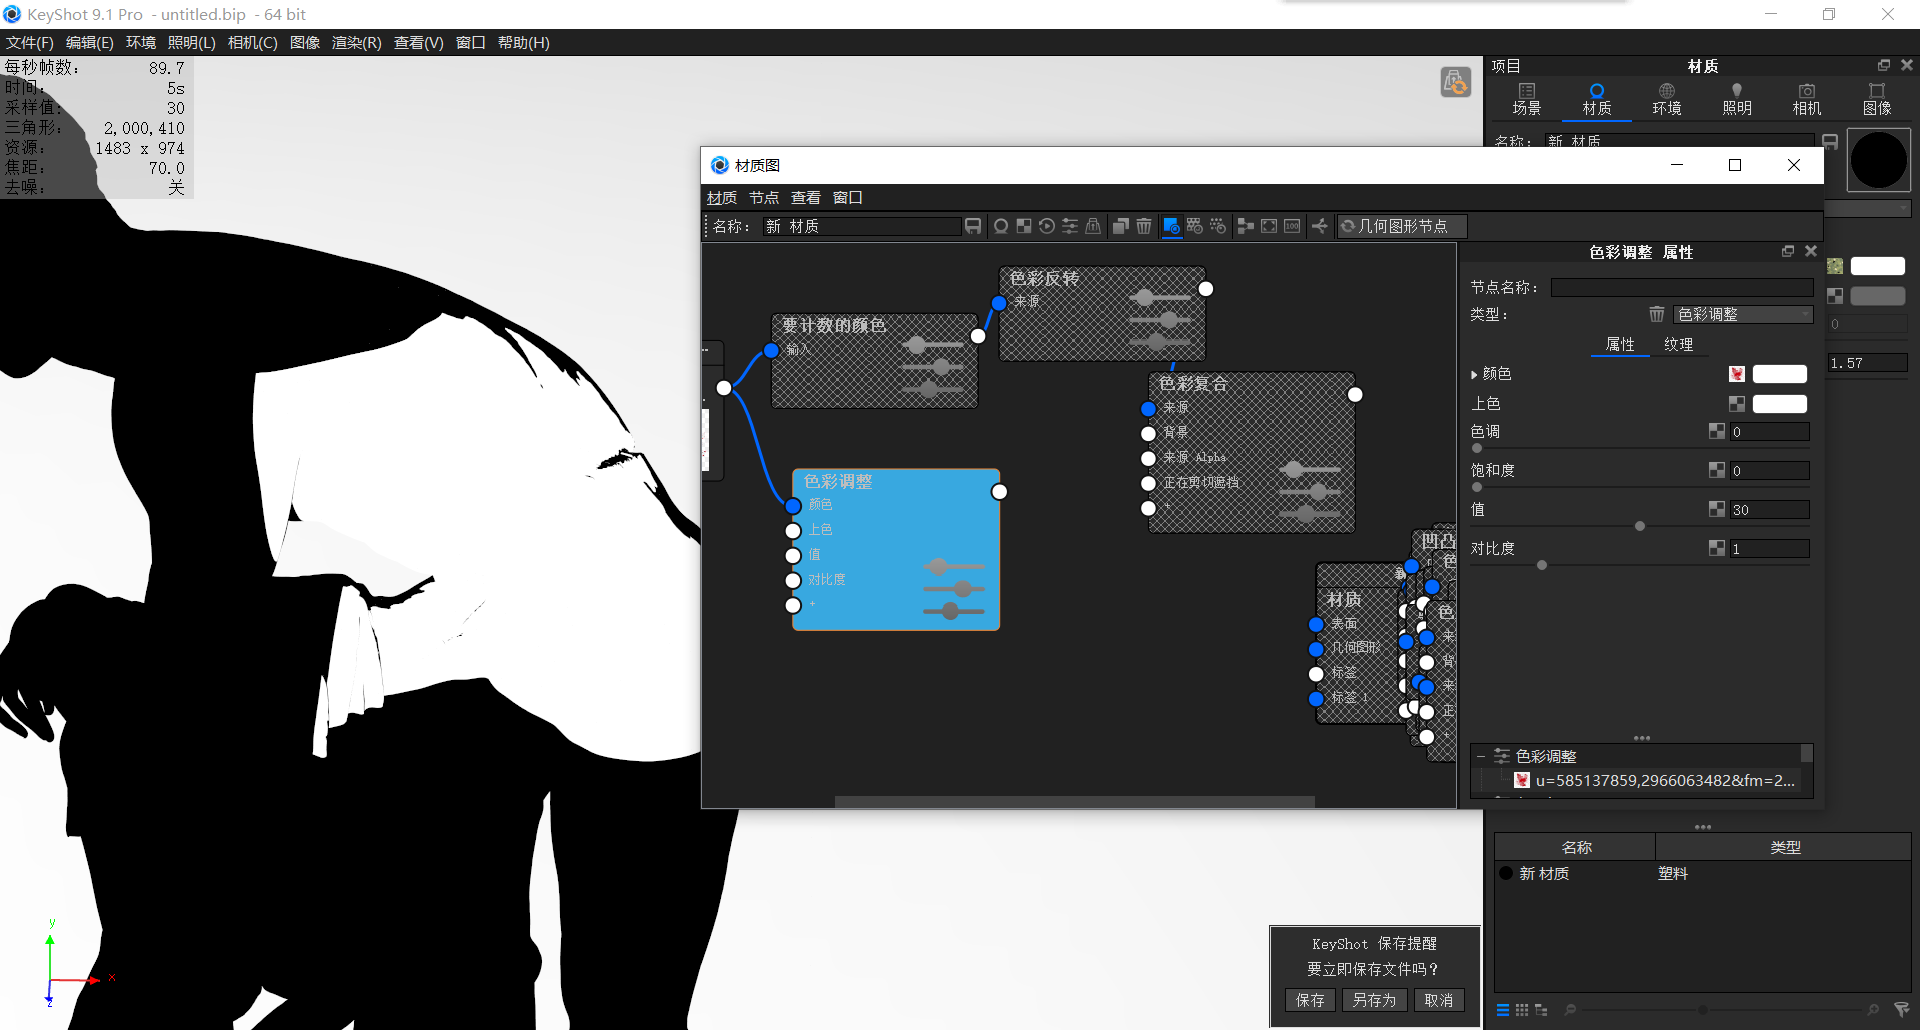Open the 图像 (Image) panel icon
Viewport: 1920px width, 1030px height.
point(1878,99)
